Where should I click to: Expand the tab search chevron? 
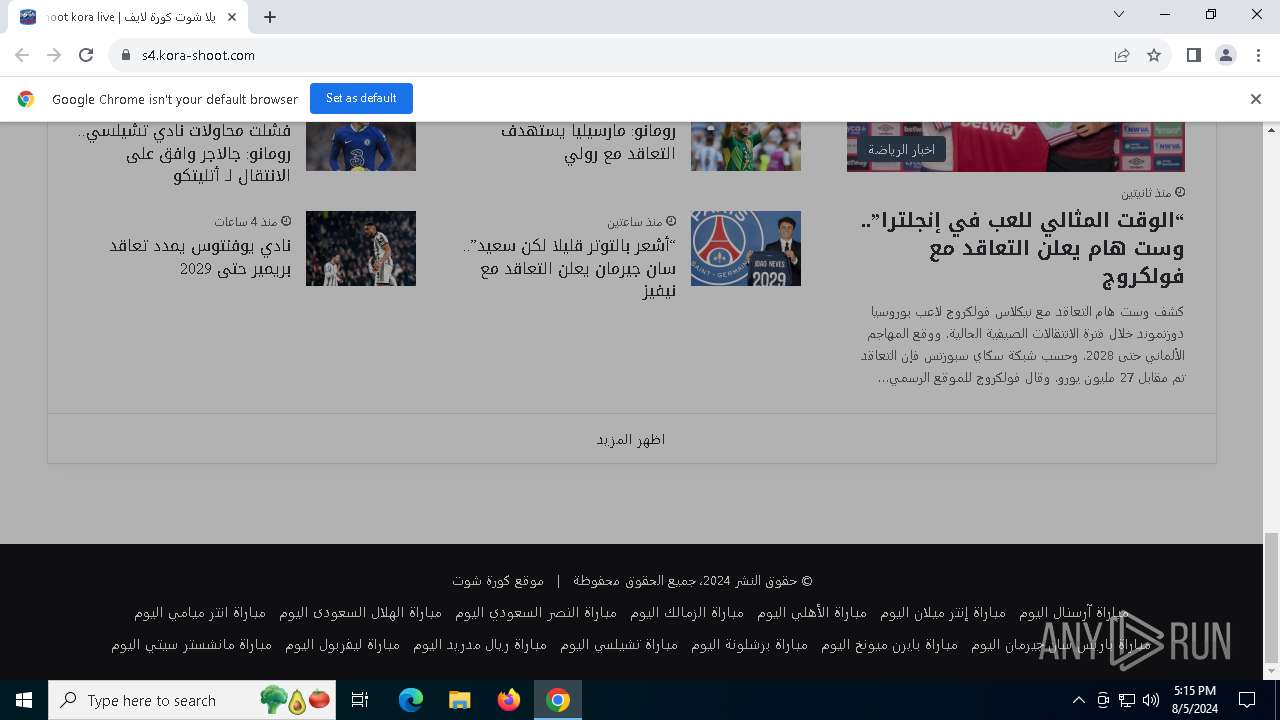tap(1119, 14)
